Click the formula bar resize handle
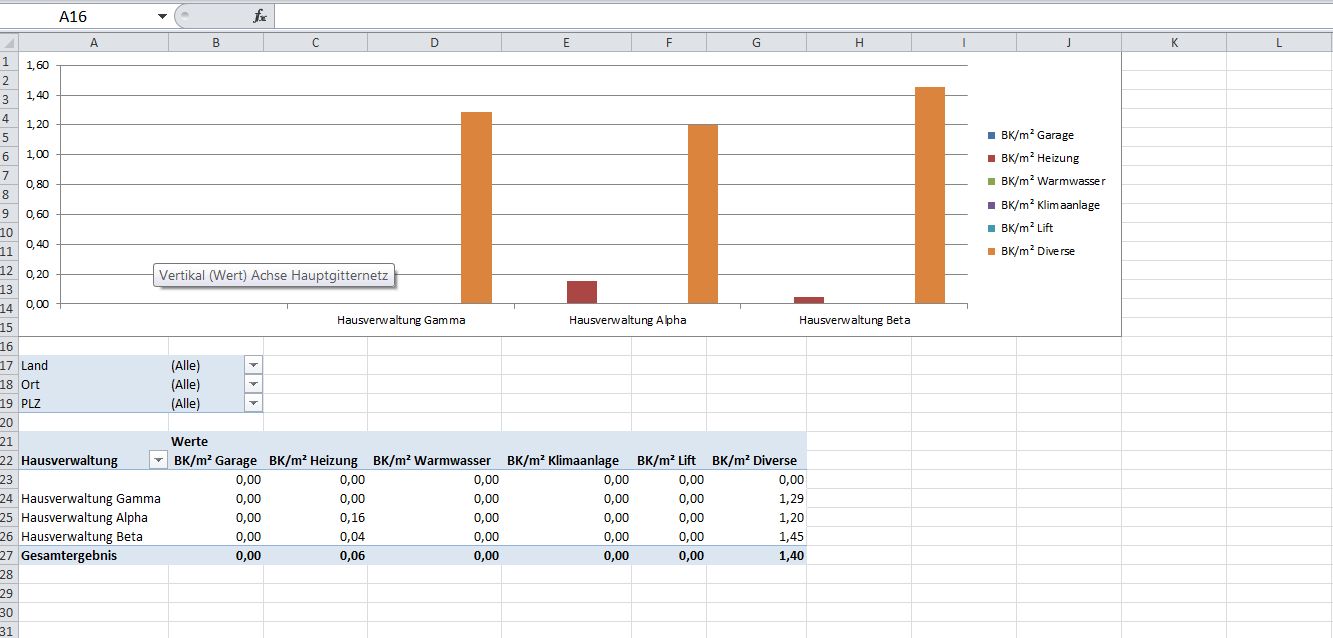1333x638 pixels. point(186,16)
